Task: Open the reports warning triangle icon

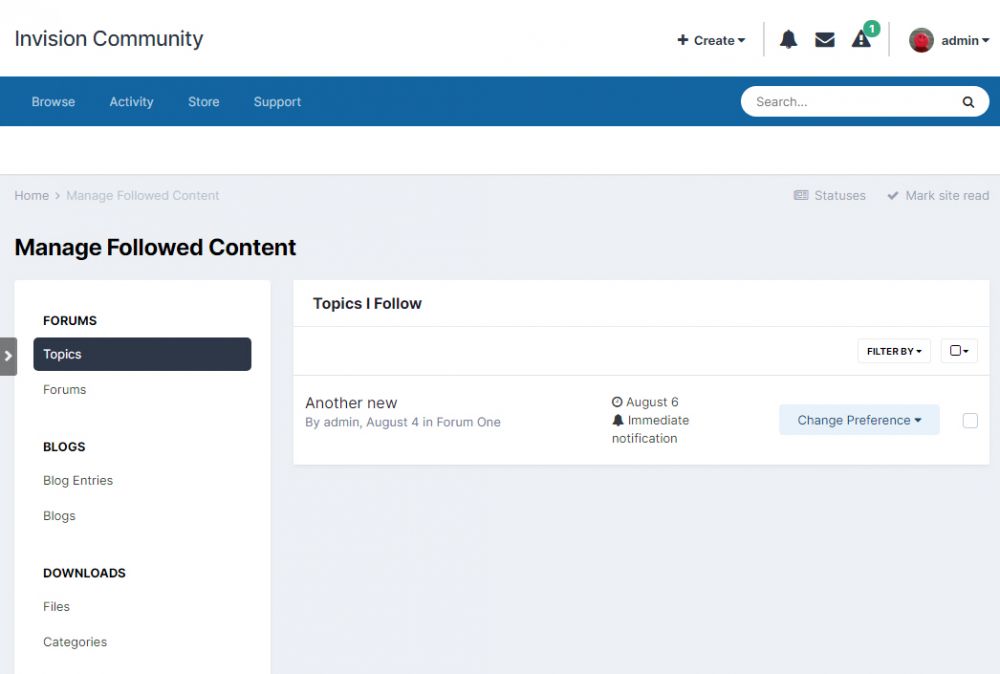Action: 861,40
